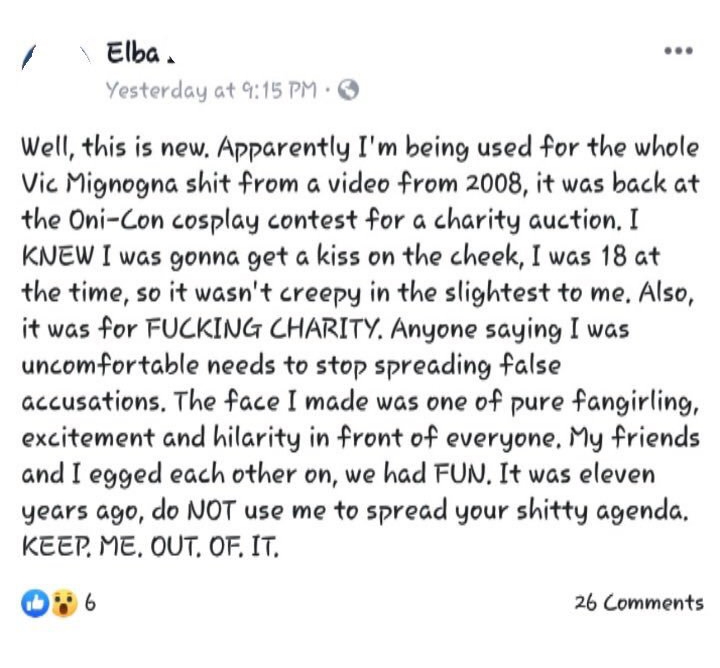Screen dimensions: 720x668
Task: Open the profile picture of Elba
Action: (56, 57)
